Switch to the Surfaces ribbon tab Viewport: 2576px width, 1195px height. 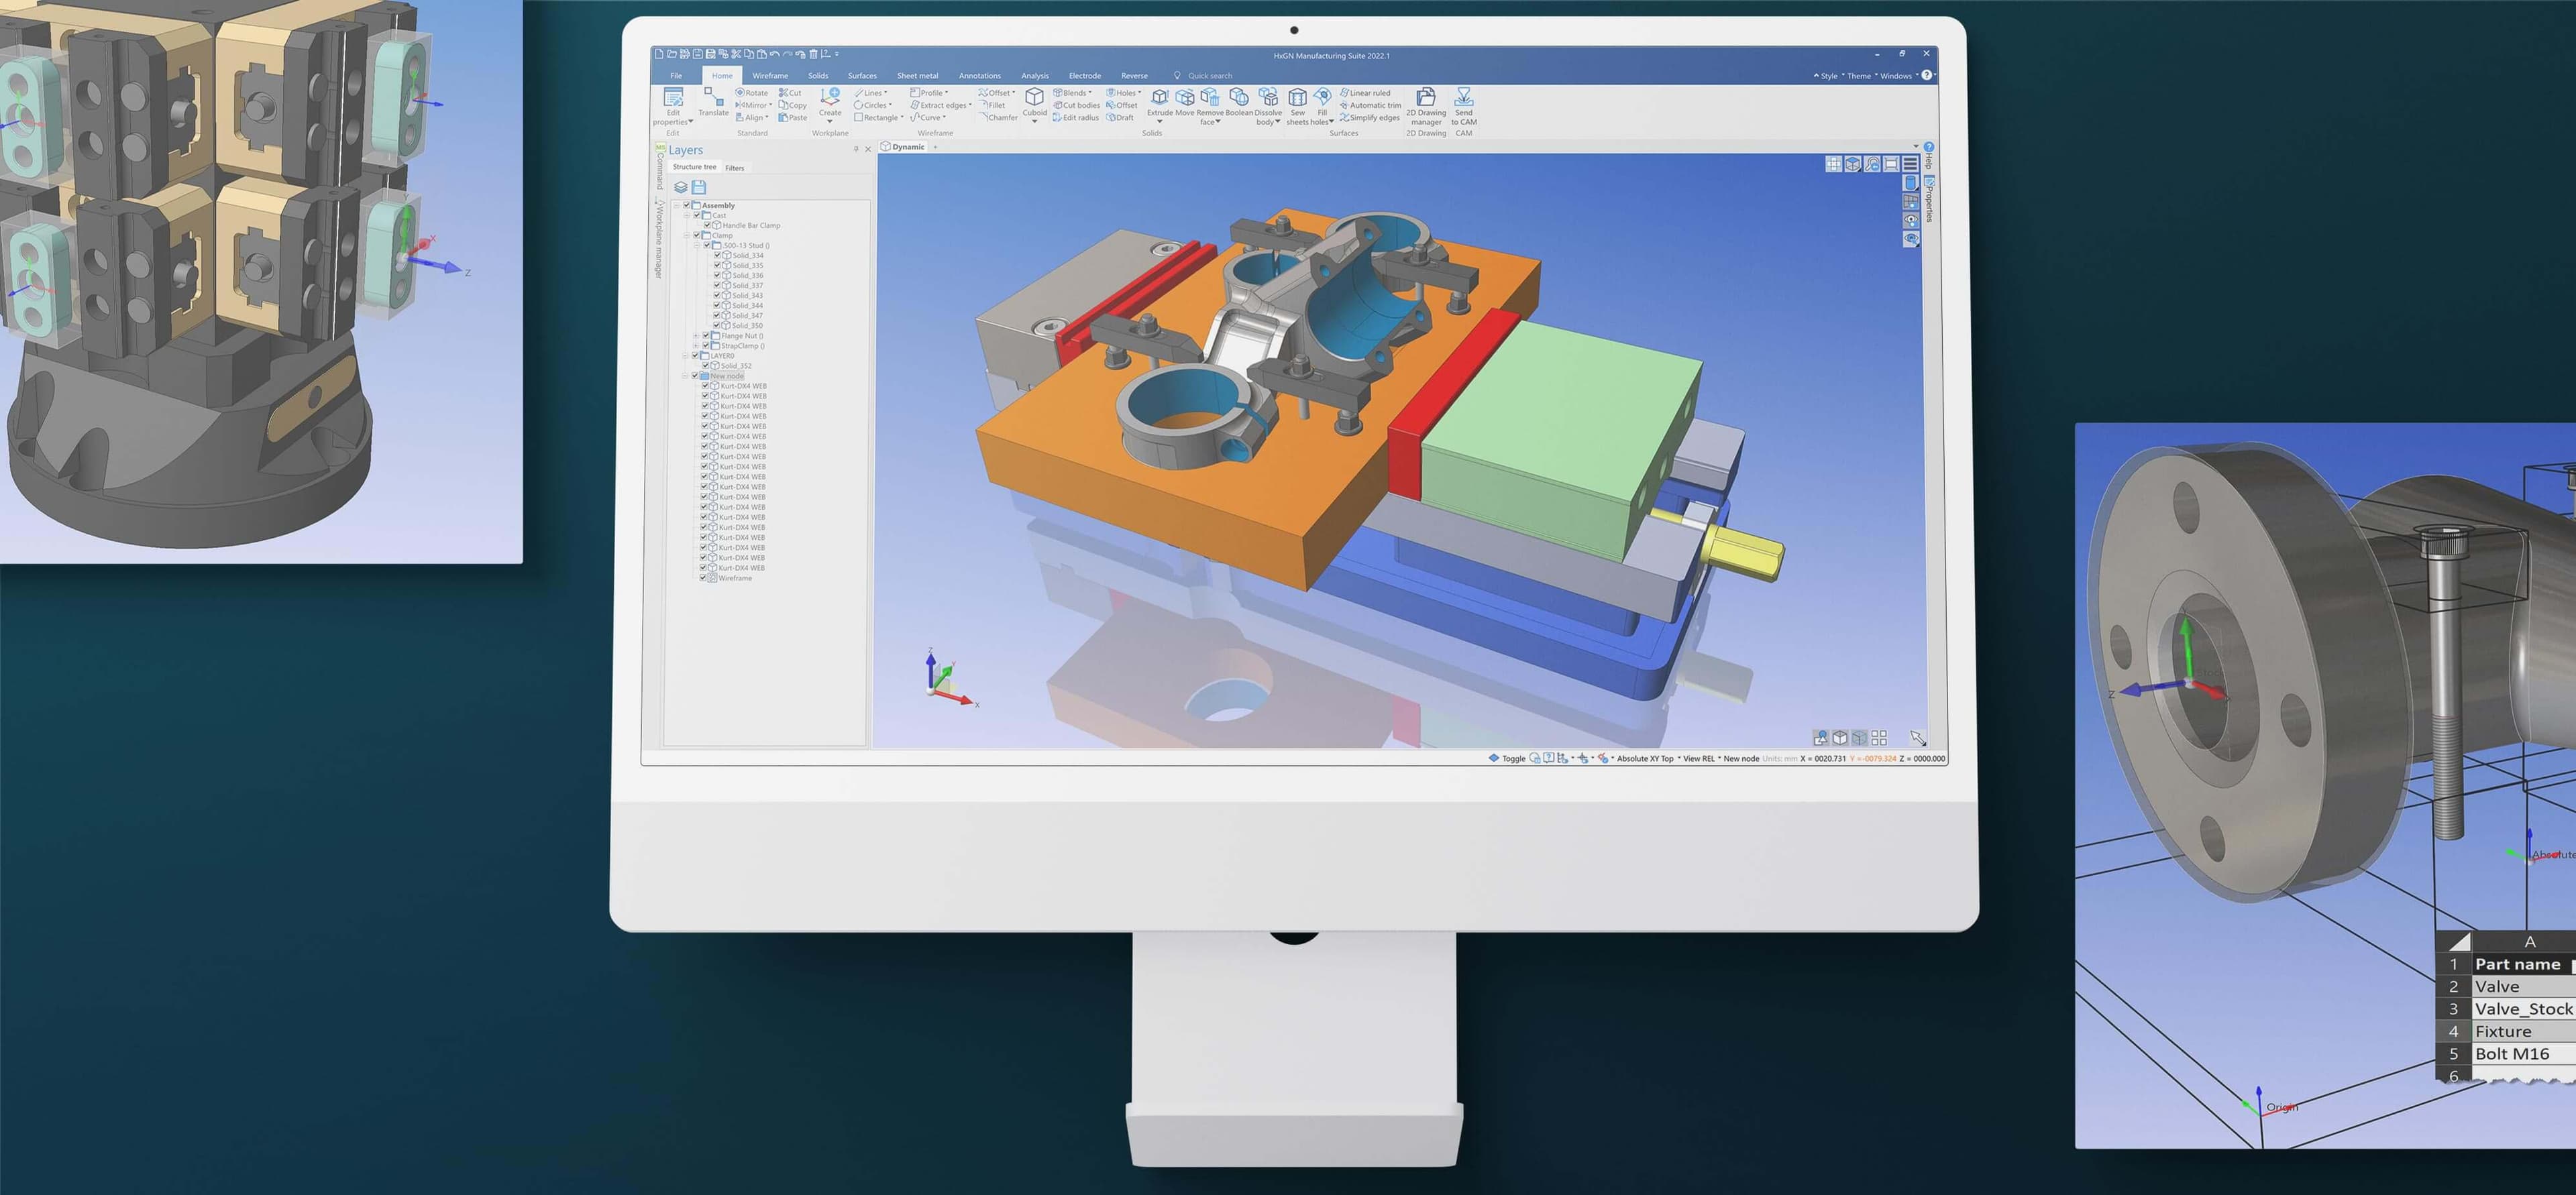tap(862, 76)
